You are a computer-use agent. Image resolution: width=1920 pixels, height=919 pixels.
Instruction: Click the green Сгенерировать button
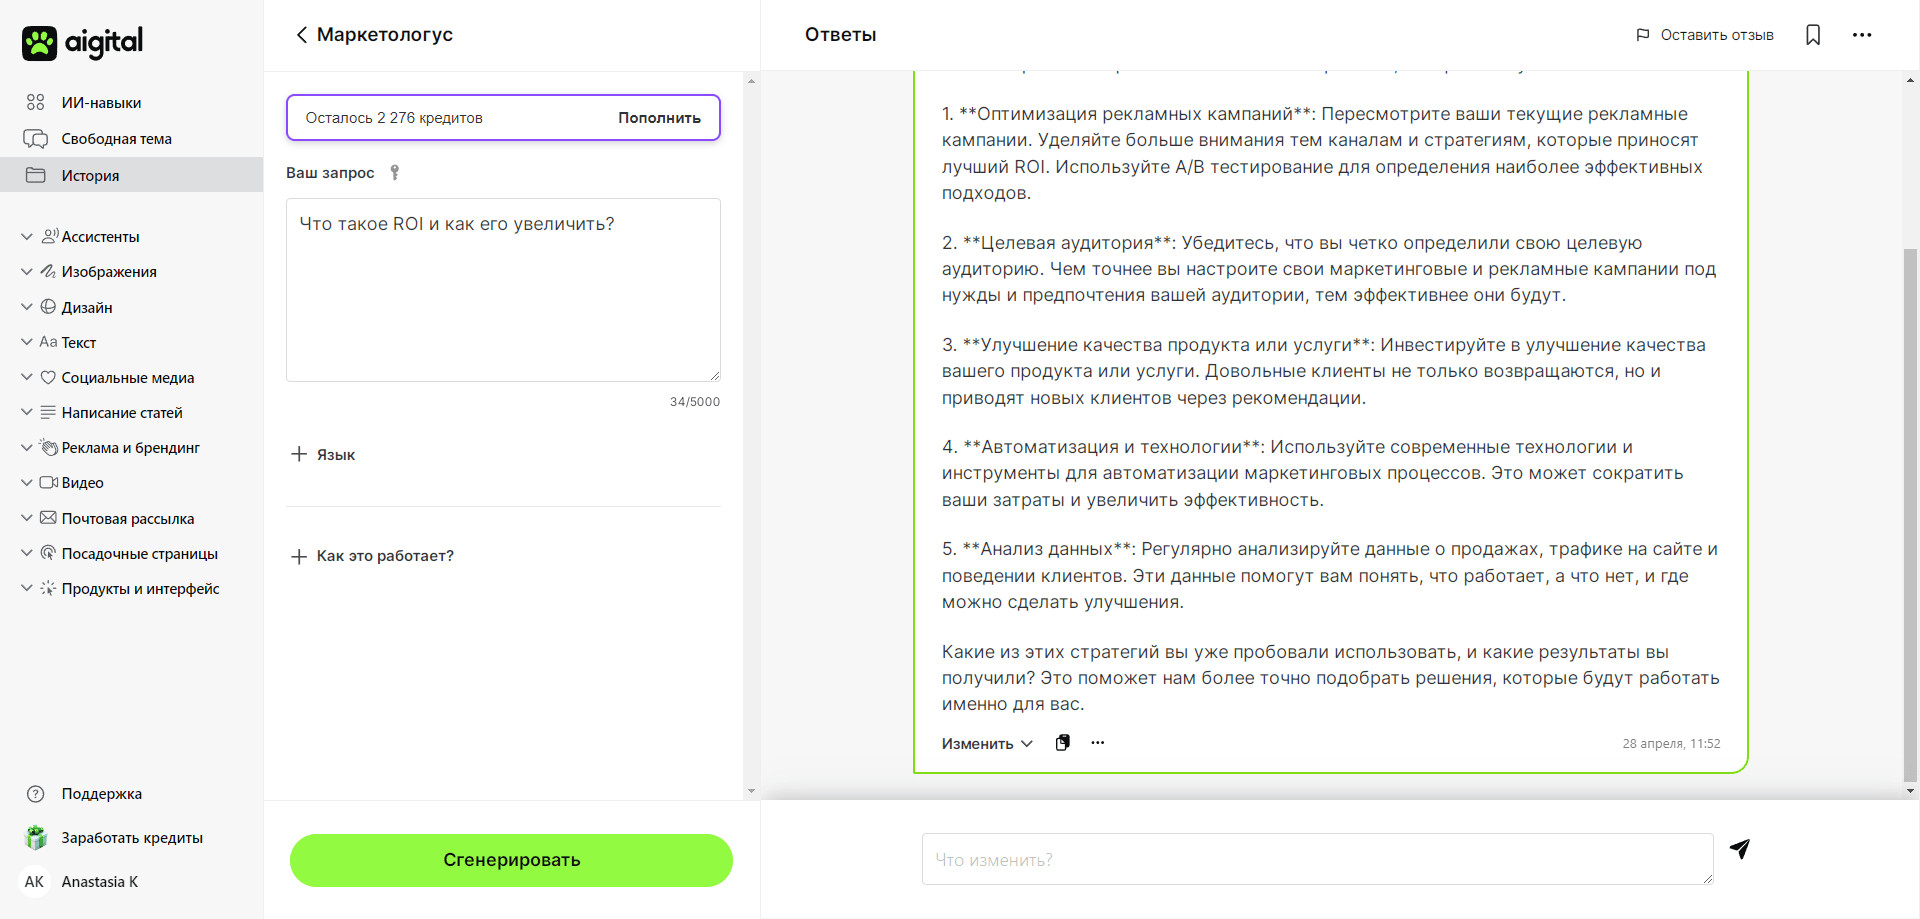511,860
